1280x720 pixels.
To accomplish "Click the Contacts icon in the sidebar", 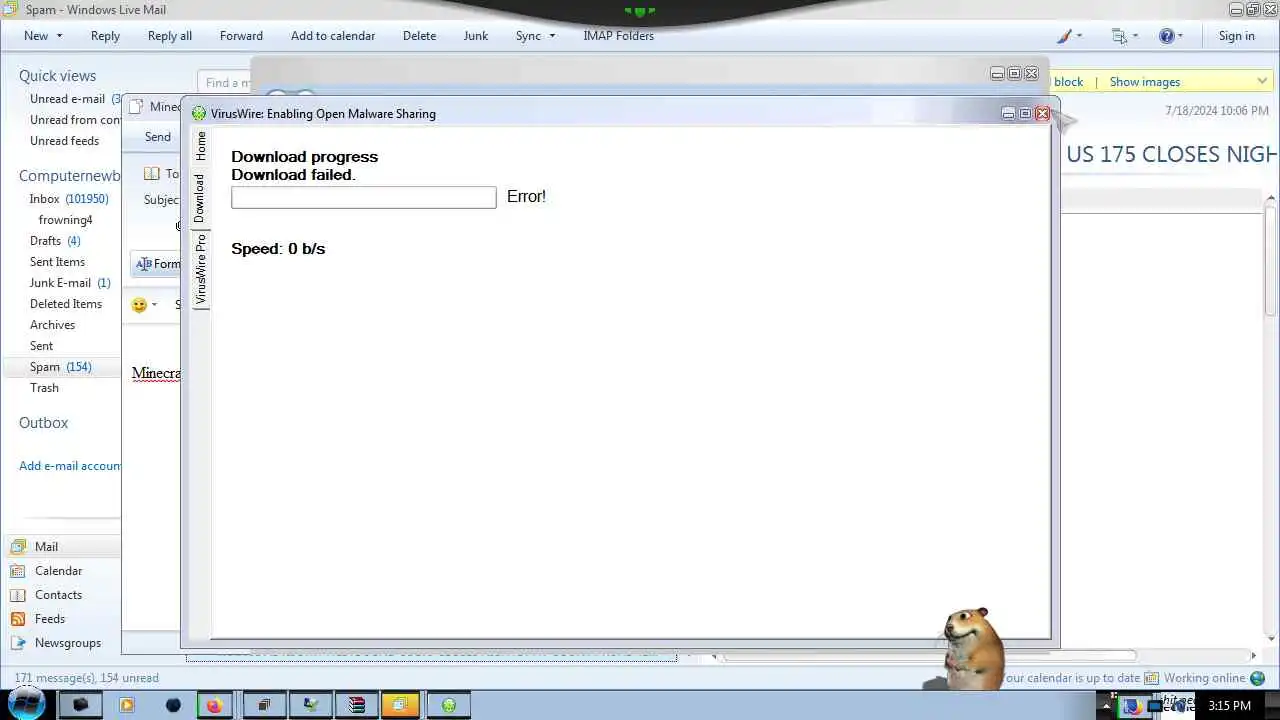I will point(17,595).
